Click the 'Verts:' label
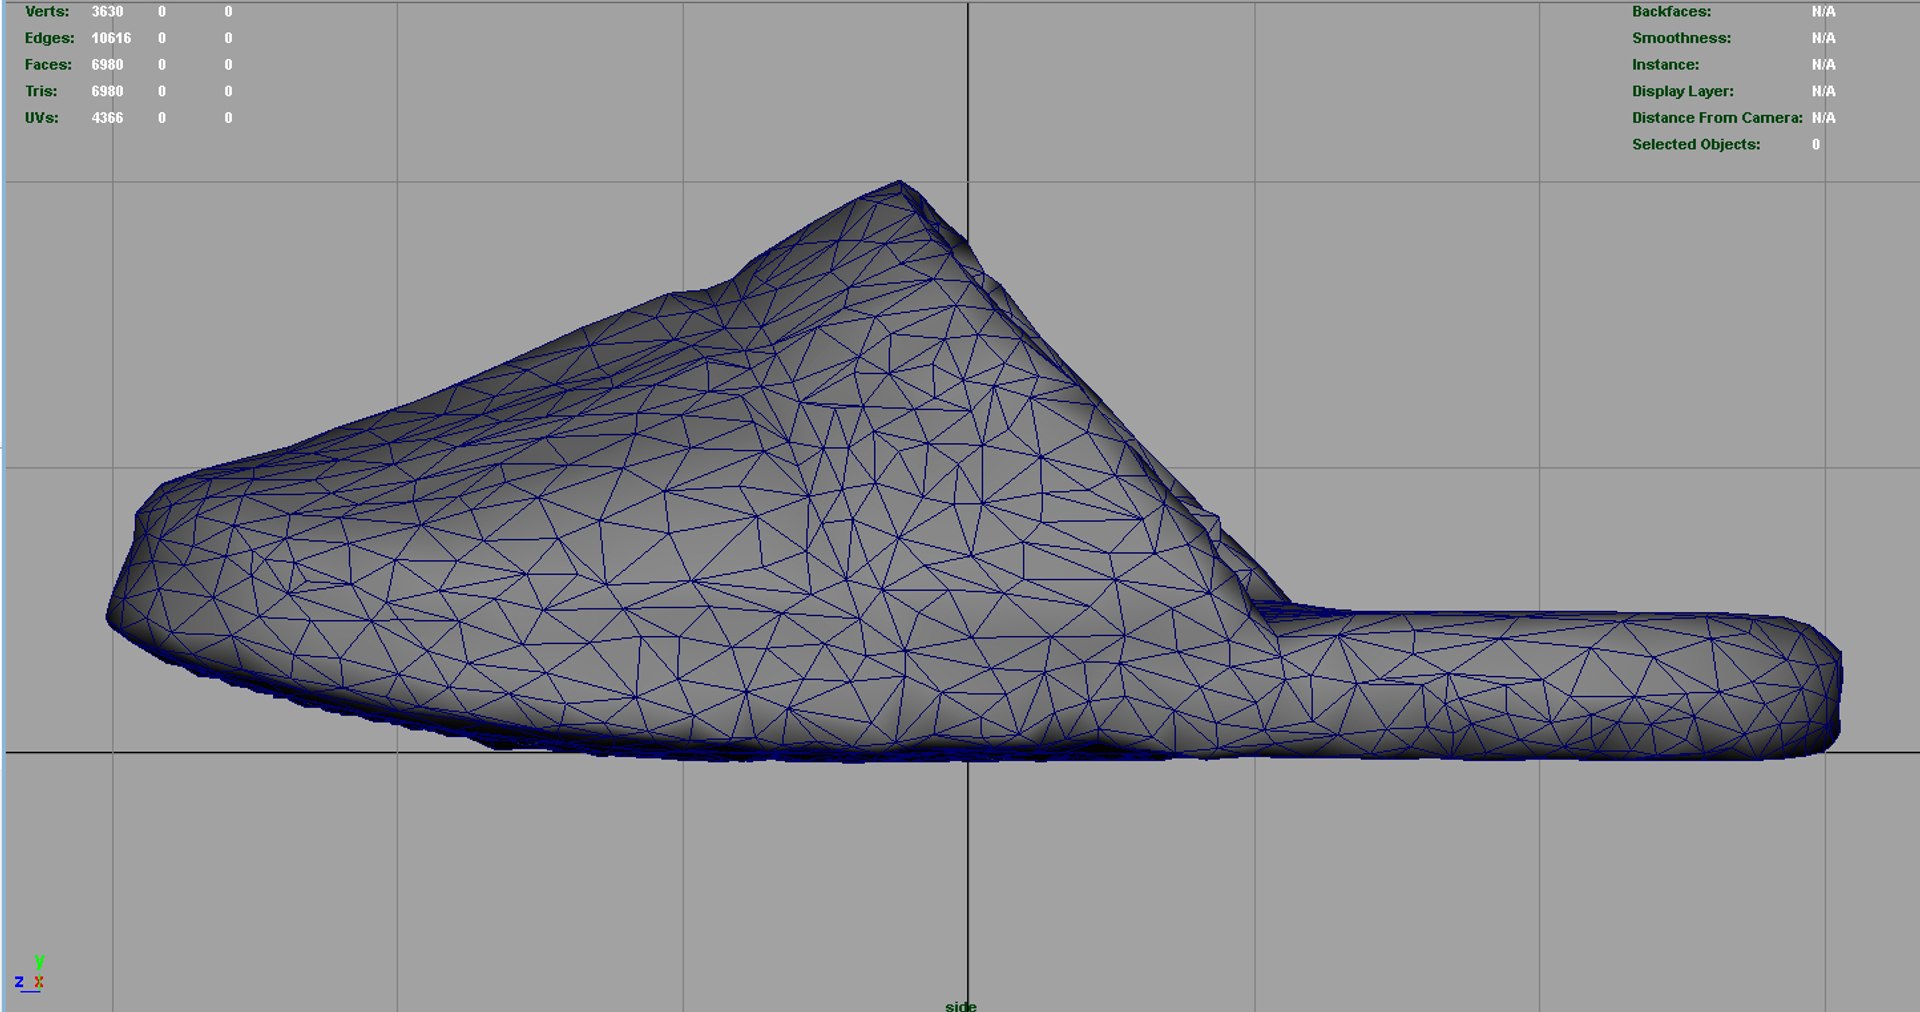 47,12
